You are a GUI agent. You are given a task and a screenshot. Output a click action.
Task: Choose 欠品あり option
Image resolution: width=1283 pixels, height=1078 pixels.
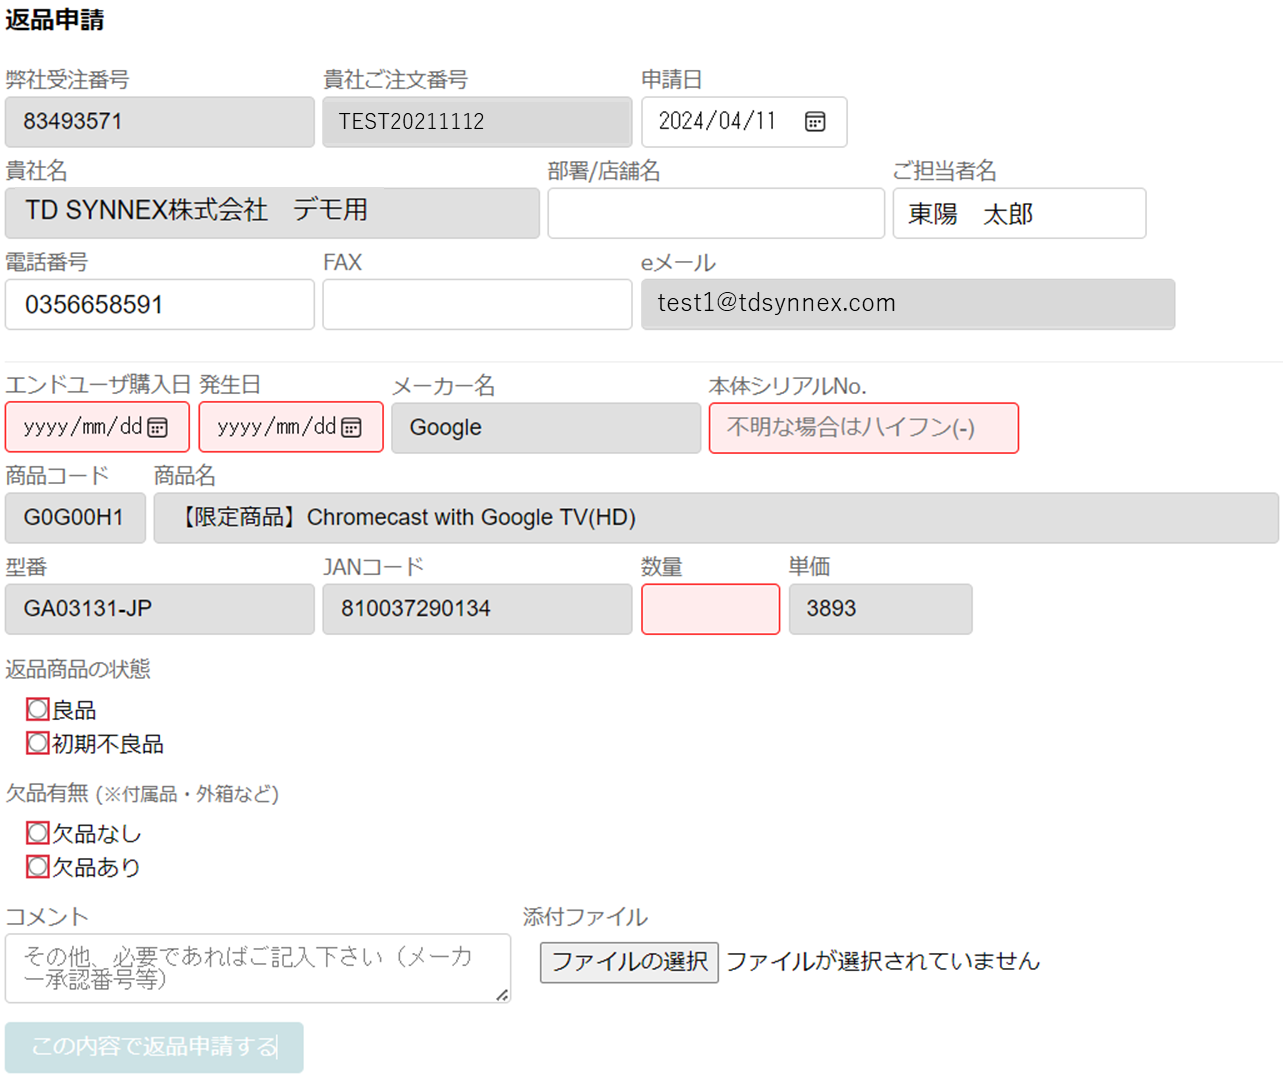[x=38, y=866]
